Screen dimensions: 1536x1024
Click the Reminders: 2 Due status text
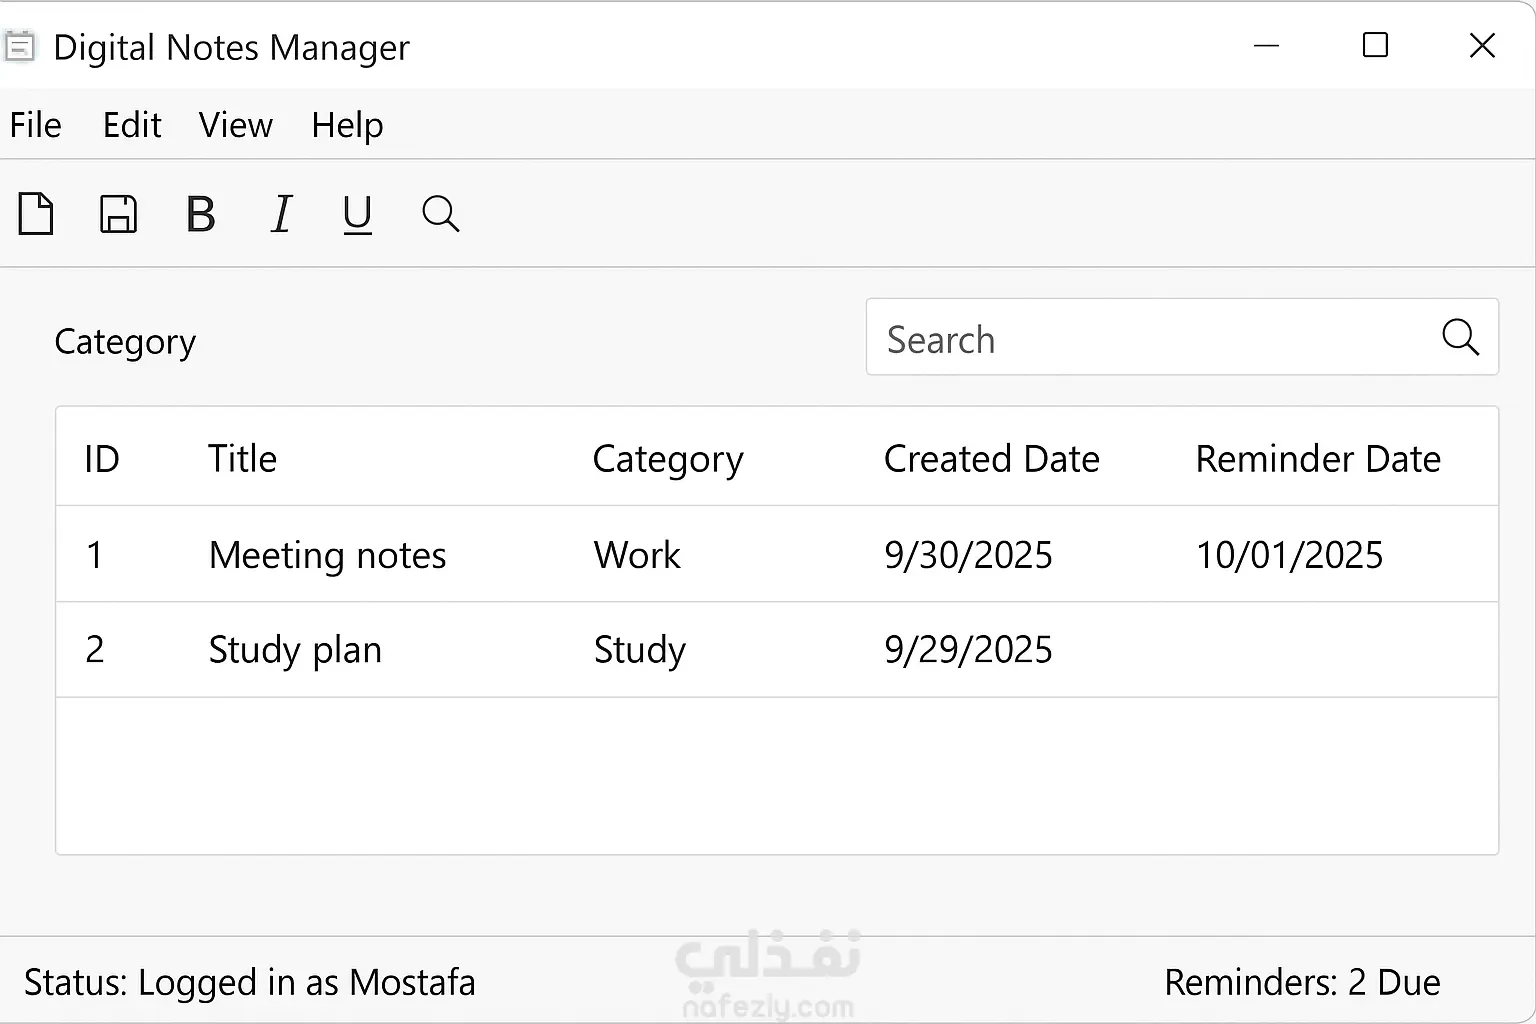pos(1301,983)
